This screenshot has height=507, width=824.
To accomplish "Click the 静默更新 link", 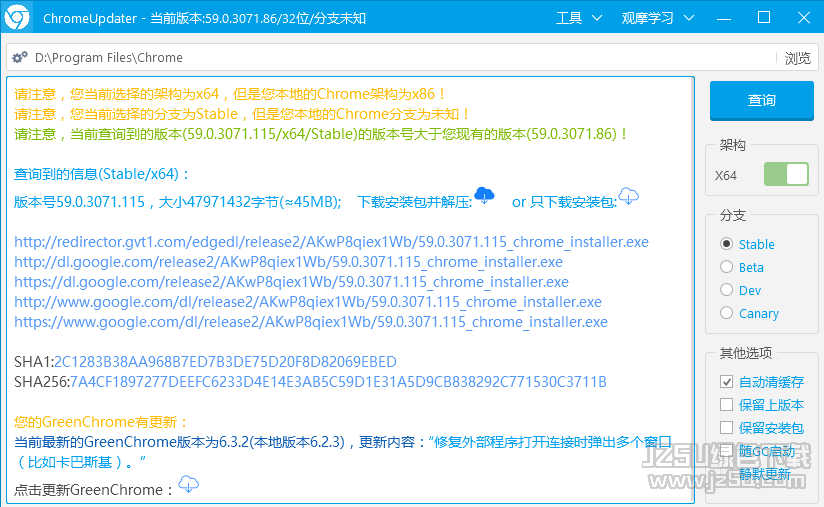I will coord(765,474).
